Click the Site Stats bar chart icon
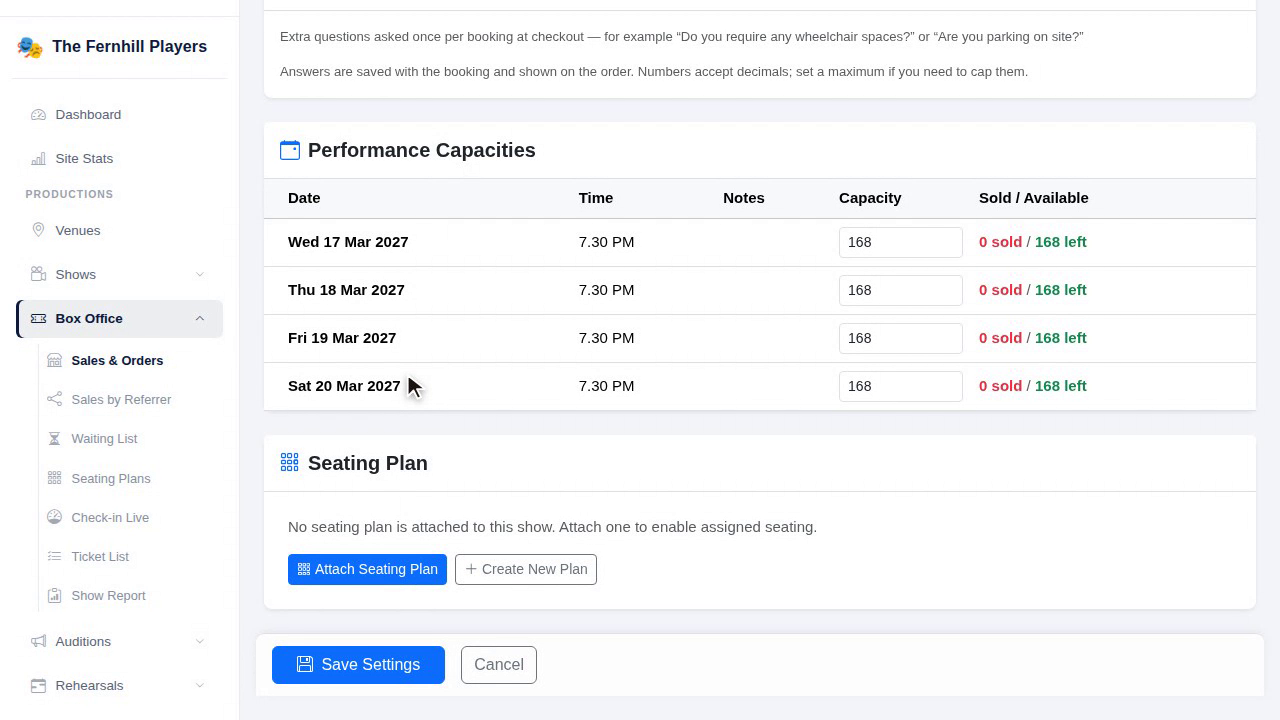Screen dimensions: 1280x720 (38, 159)
